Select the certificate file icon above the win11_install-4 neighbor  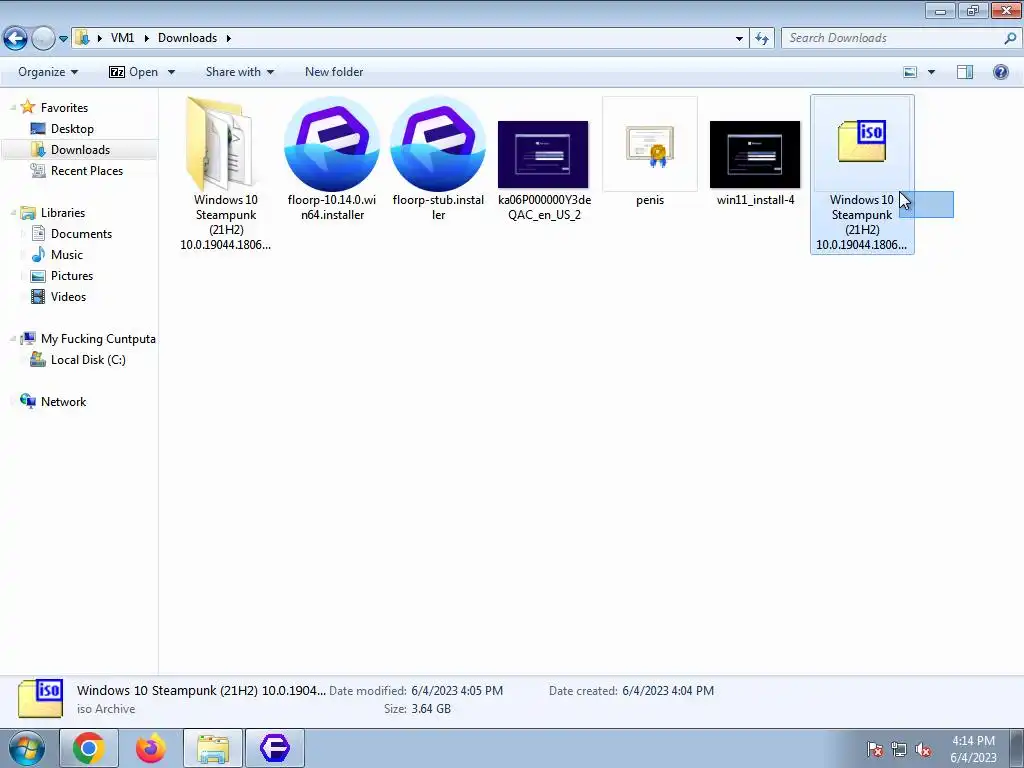tap(650, 145)
